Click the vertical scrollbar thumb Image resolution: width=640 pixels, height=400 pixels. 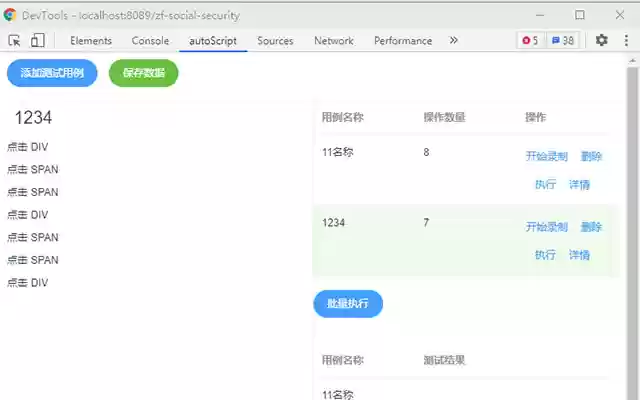[632, 233]
